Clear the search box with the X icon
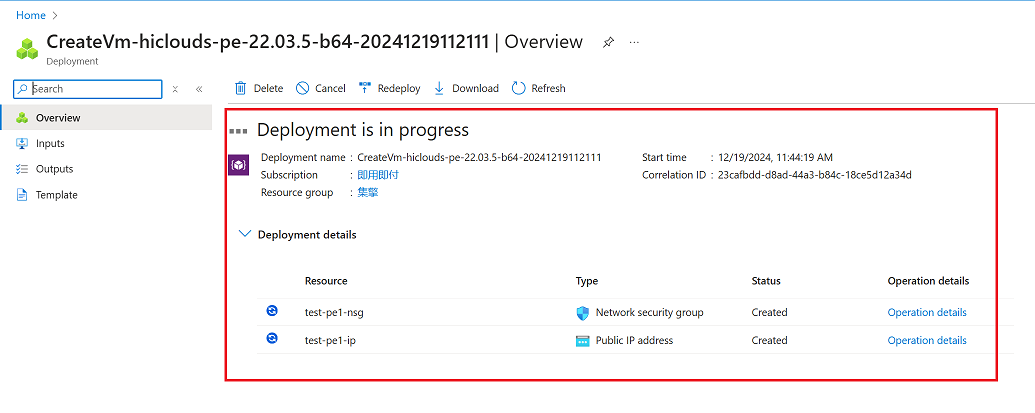 [175, 89]
